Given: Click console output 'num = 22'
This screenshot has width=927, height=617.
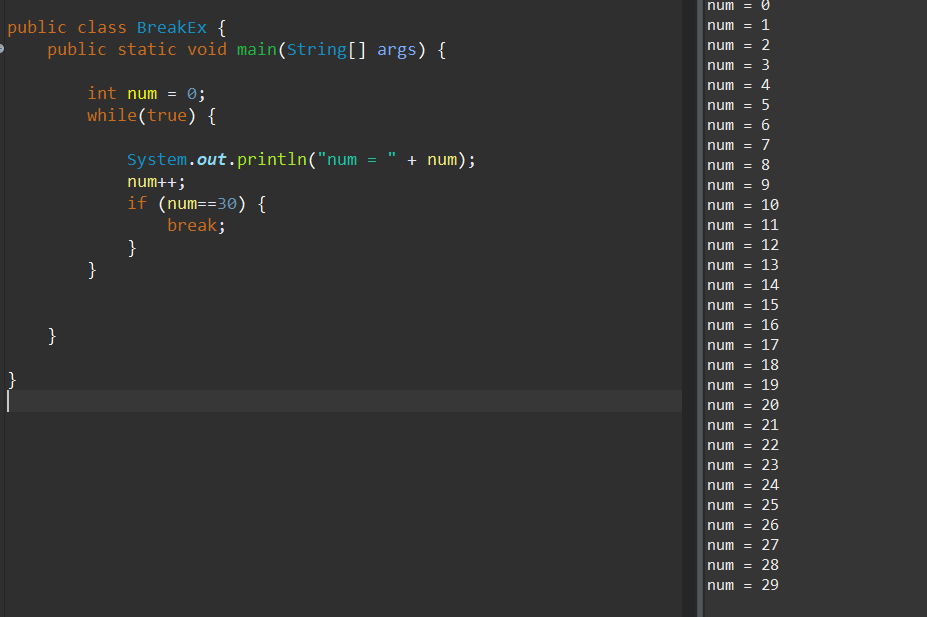Looking at the screenshot, I should tap(743, 446).
